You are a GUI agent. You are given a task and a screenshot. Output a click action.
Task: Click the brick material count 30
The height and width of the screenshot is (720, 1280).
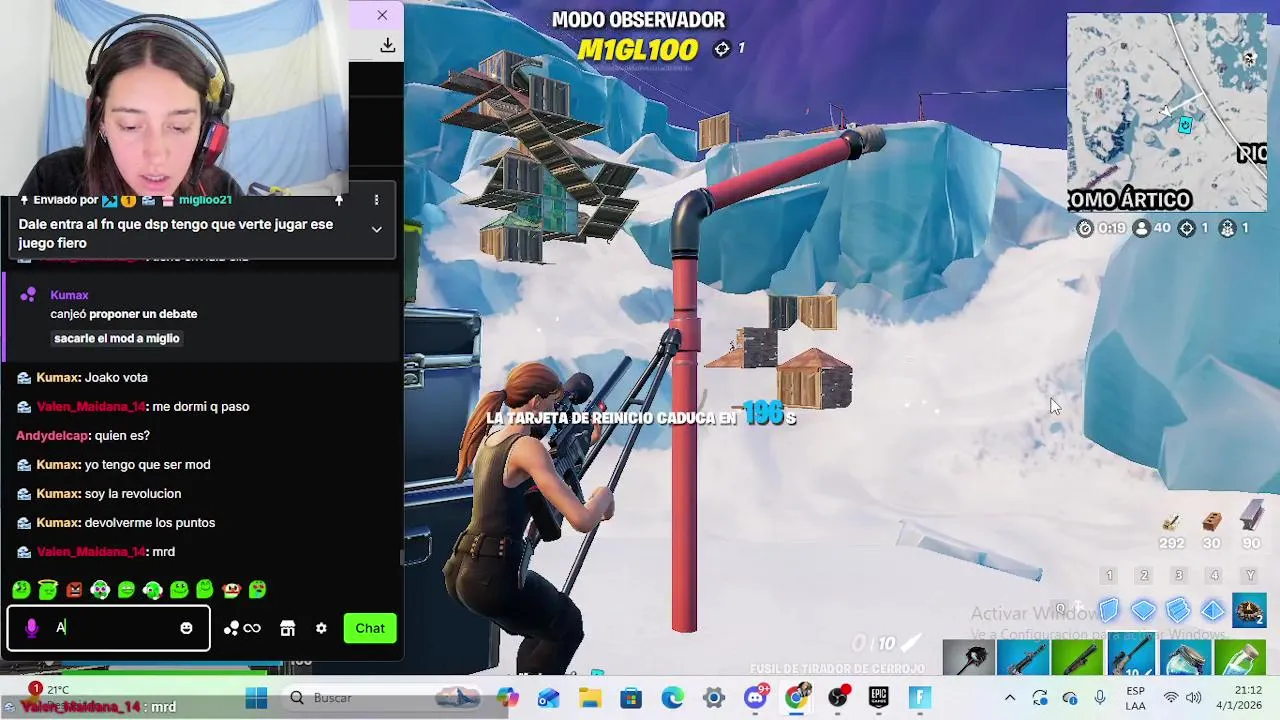tap(1211, 543)
